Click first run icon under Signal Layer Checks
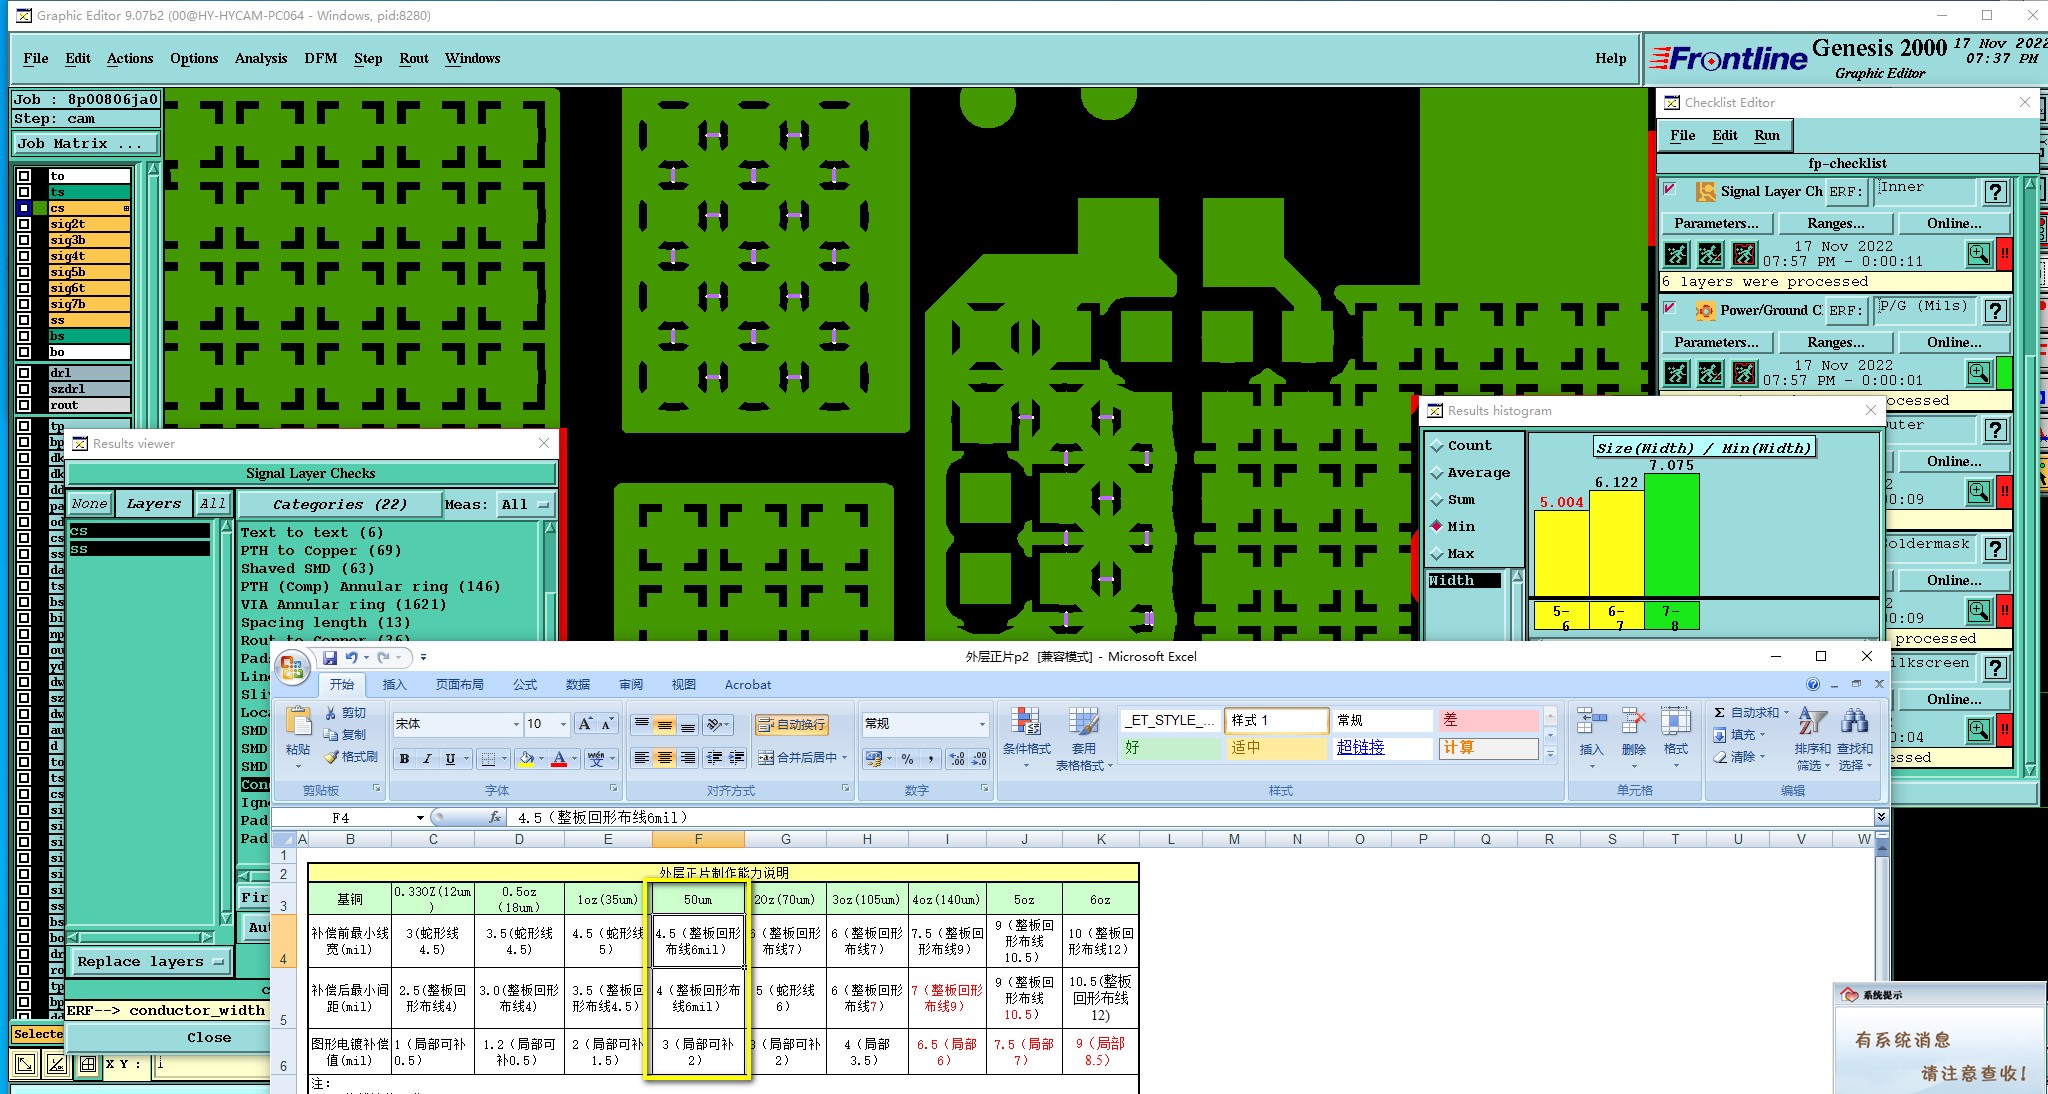2048x1094 pixels. pos(1677,254)
